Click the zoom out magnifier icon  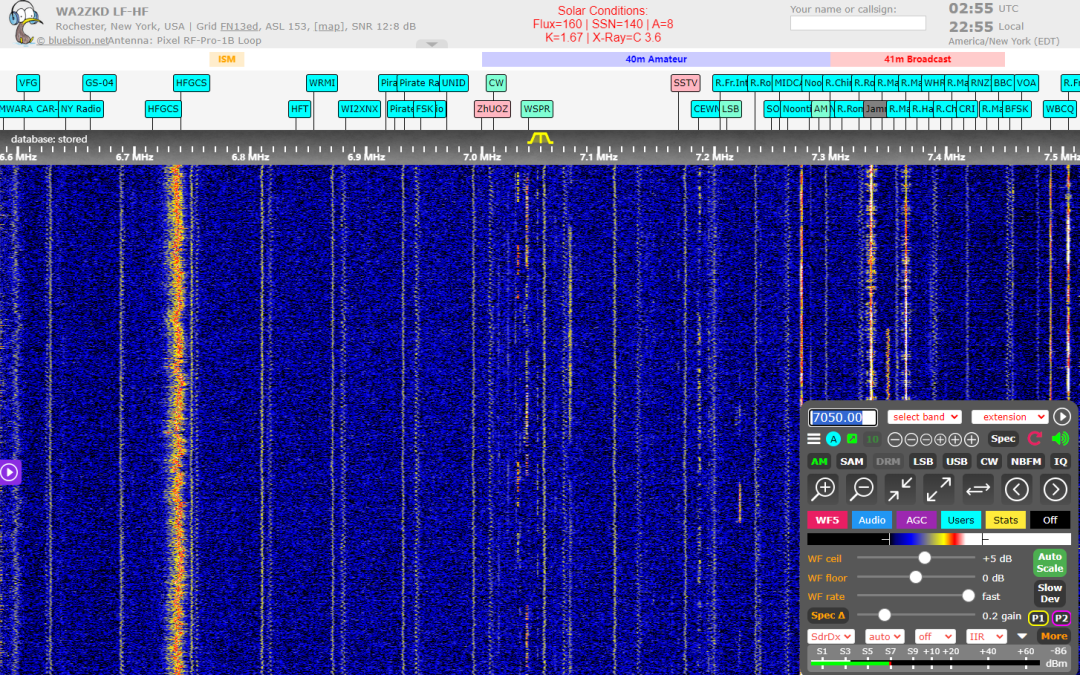[x=862, y=489]
